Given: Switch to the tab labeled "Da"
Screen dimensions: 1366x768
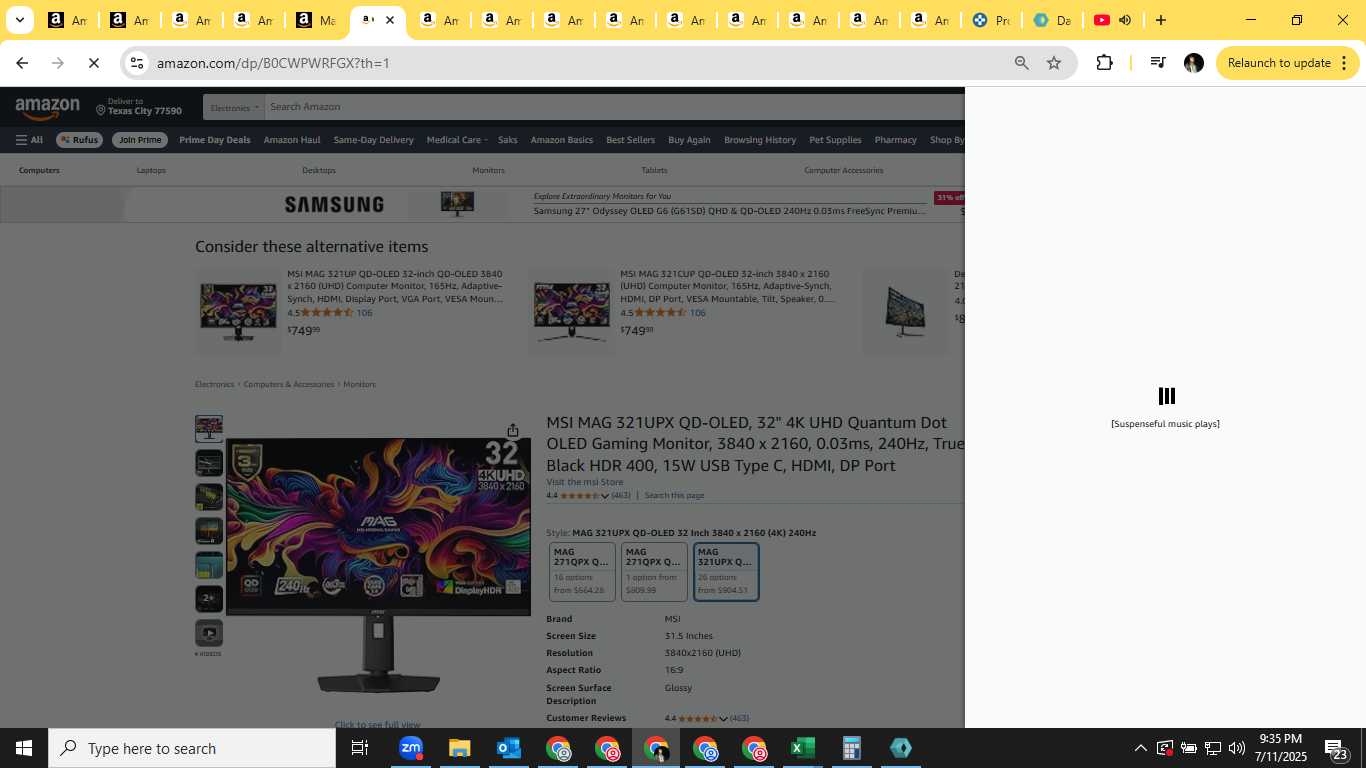Looking at the screenshot, I should [x=1051, y=20].
